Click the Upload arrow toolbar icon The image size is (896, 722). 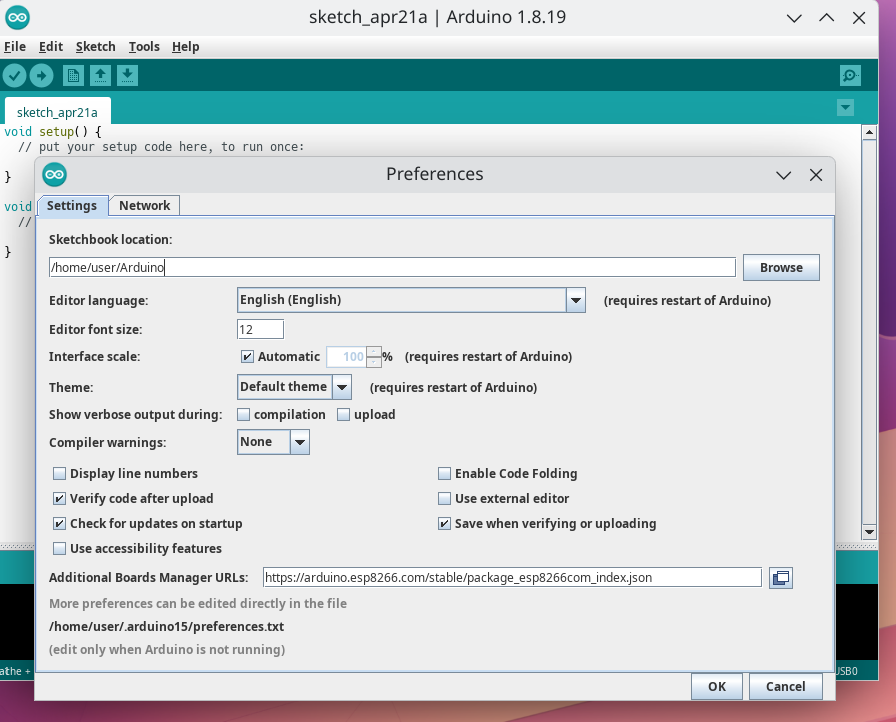(x=41, y=75)
